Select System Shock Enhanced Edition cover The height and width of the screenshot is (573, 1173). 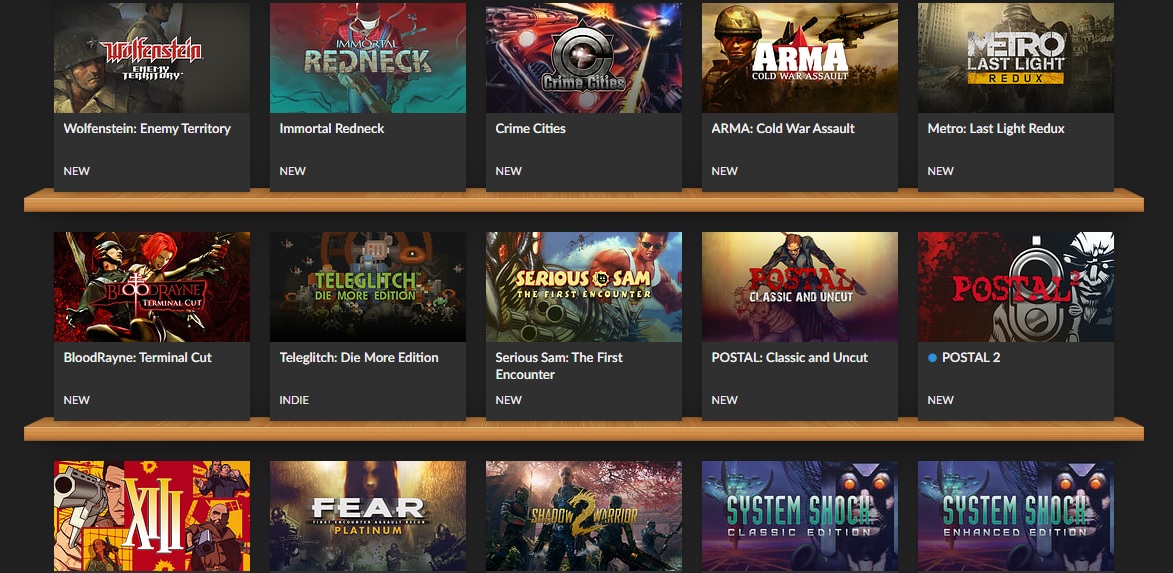point(1016,516)
